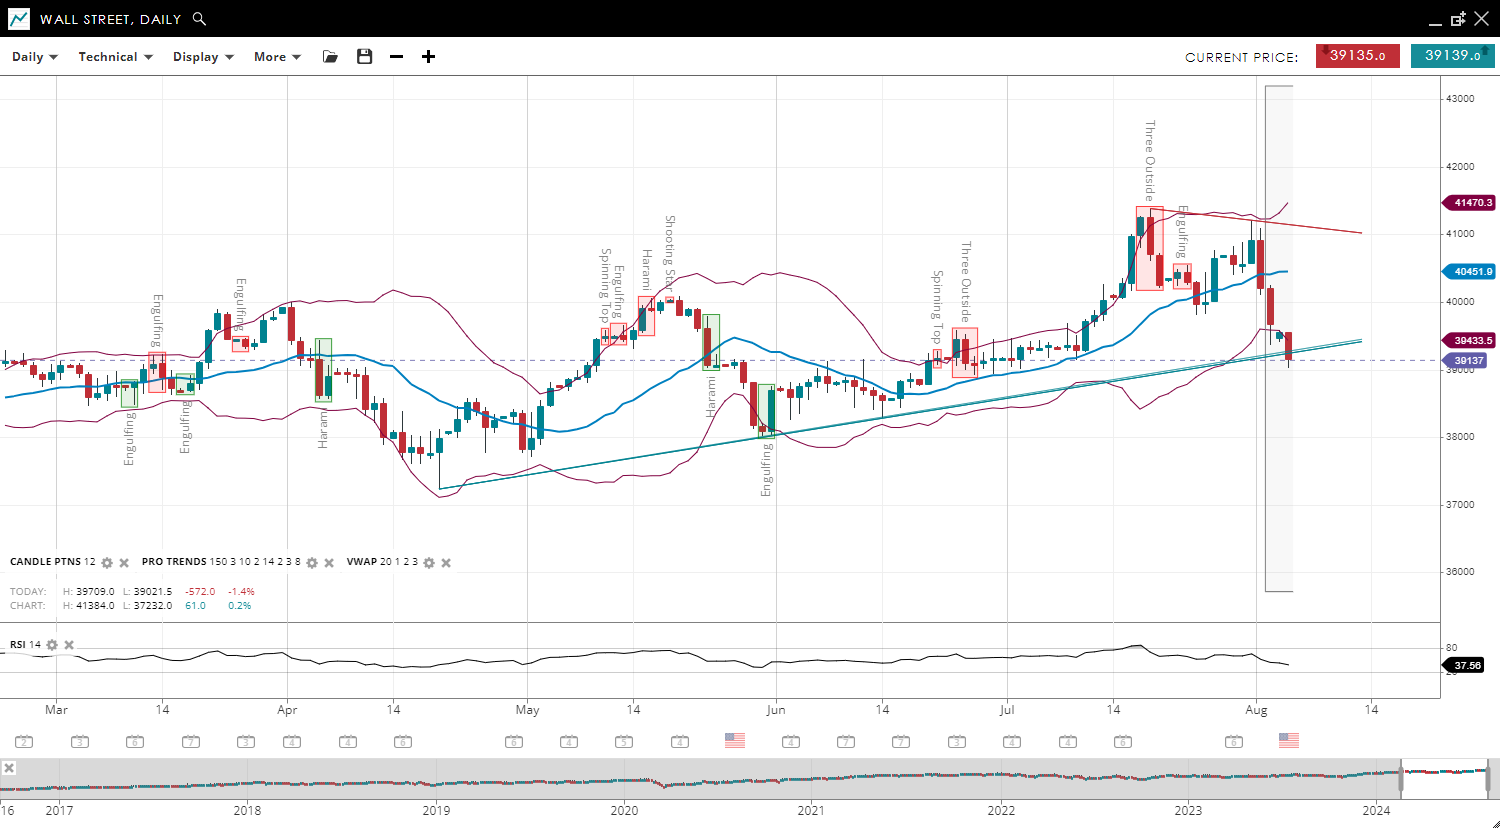The width and height of the screenshot is (1500, 828).
Task: Zoom out using the minus icon
Action: point(396,57)
